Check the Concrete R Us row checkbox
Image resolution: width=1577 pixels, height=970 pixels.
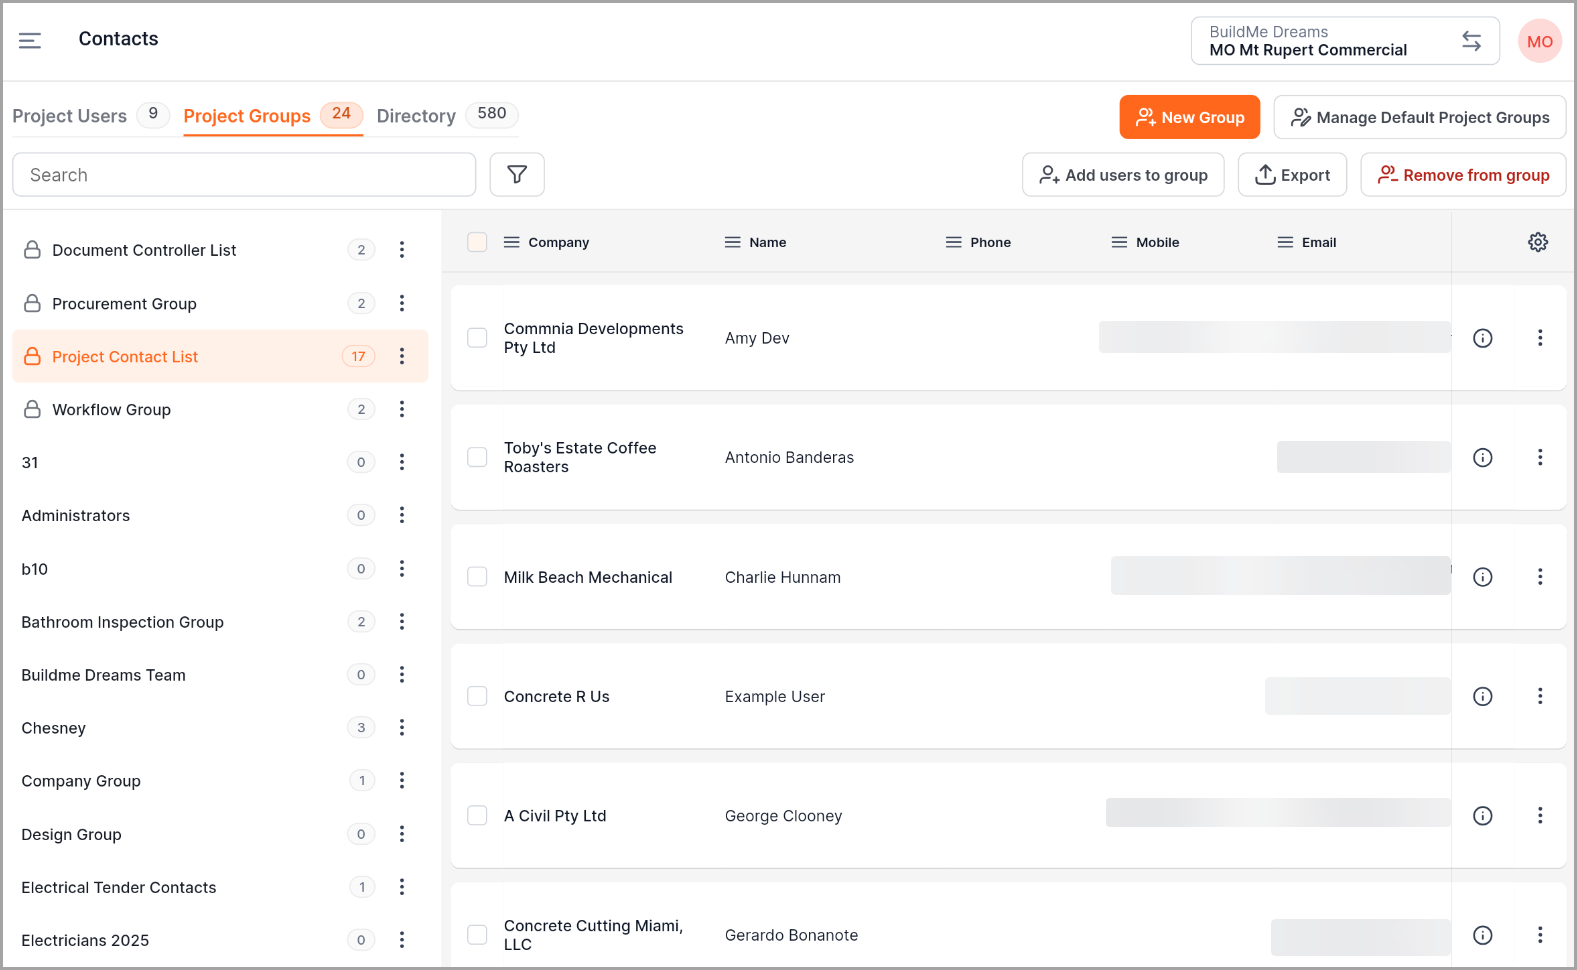tap(478, 696)
